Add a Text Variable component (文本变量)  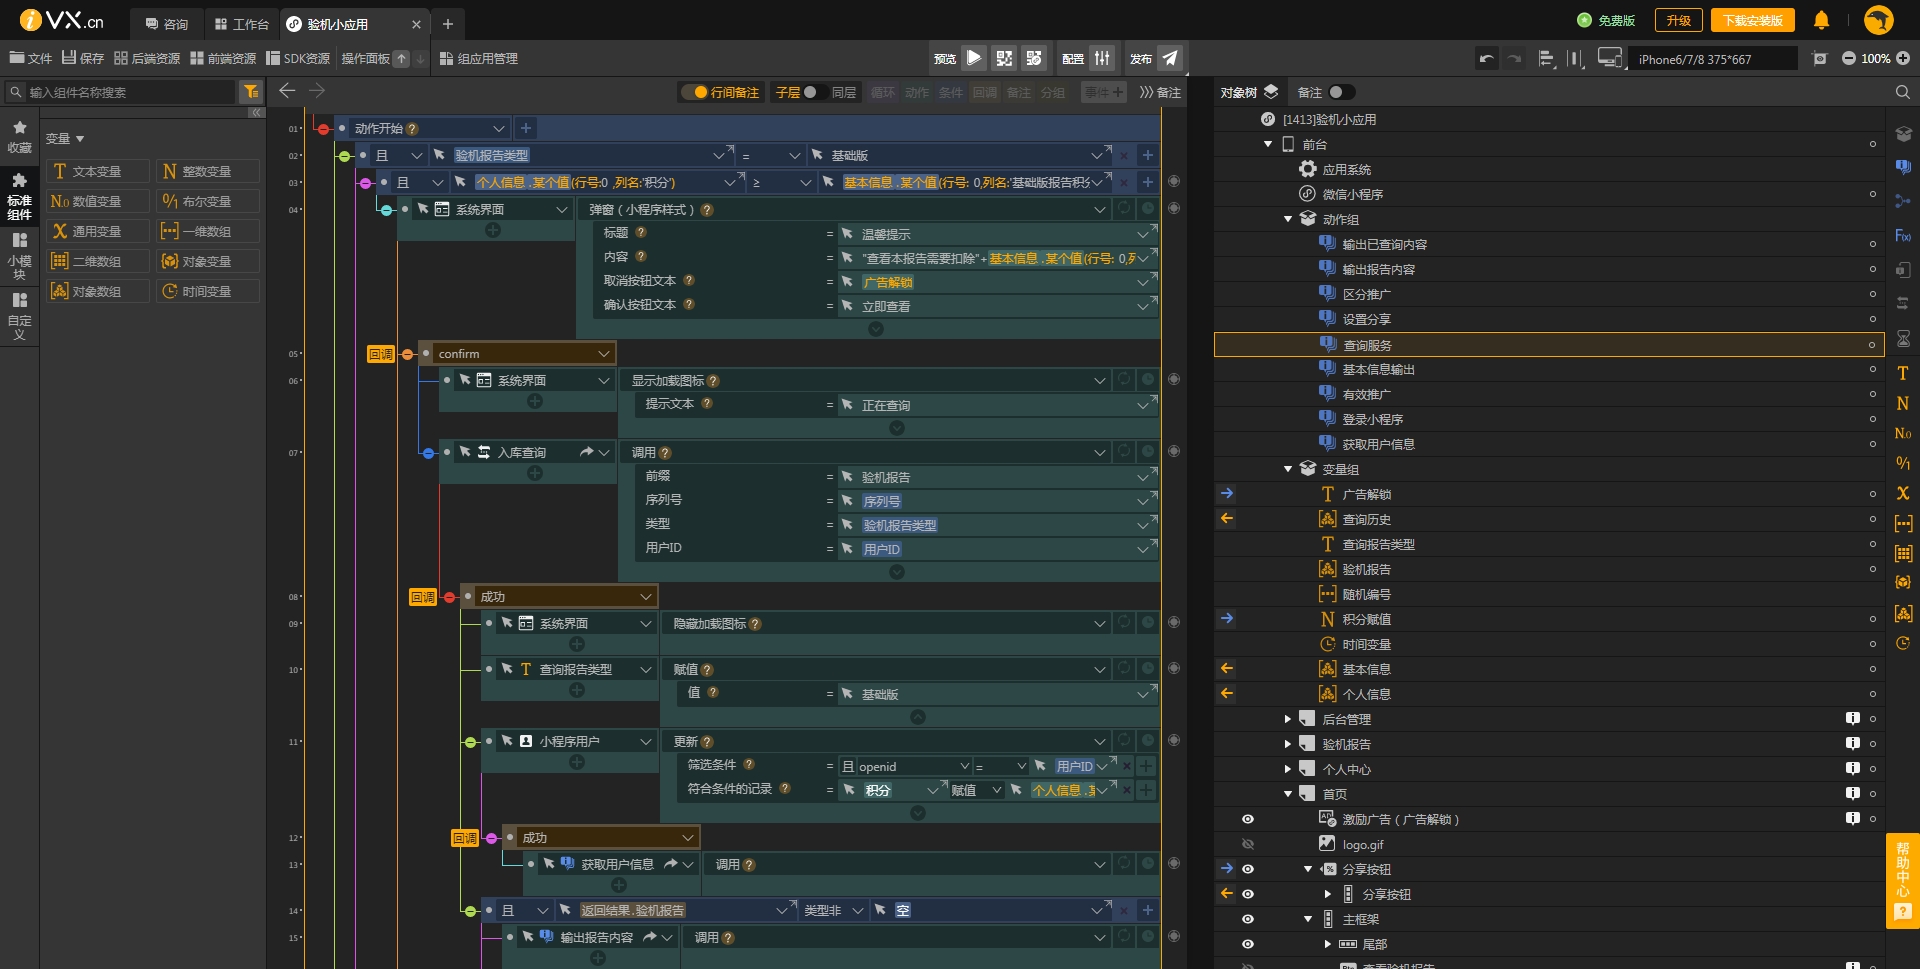[x=97, y=171]
